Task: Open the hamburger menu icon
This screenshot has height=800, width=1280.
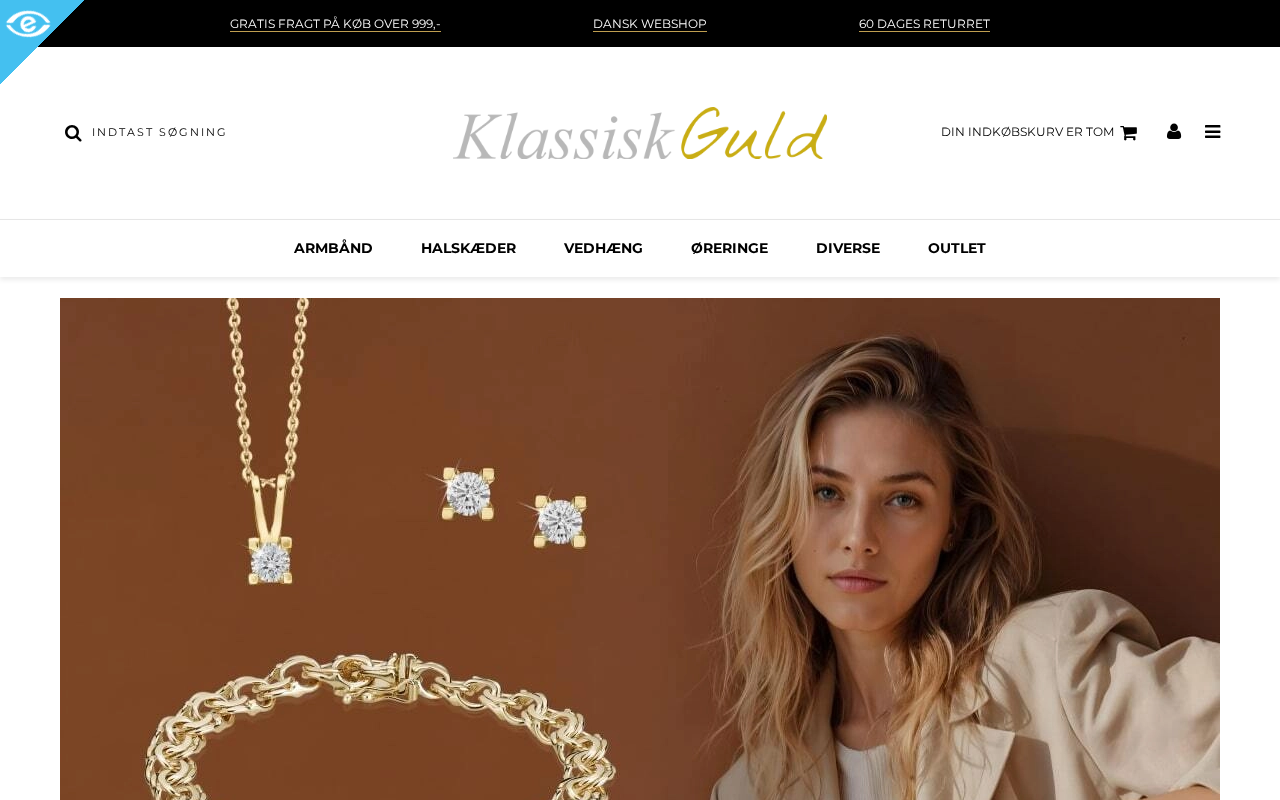Action: pos(1213,131)
